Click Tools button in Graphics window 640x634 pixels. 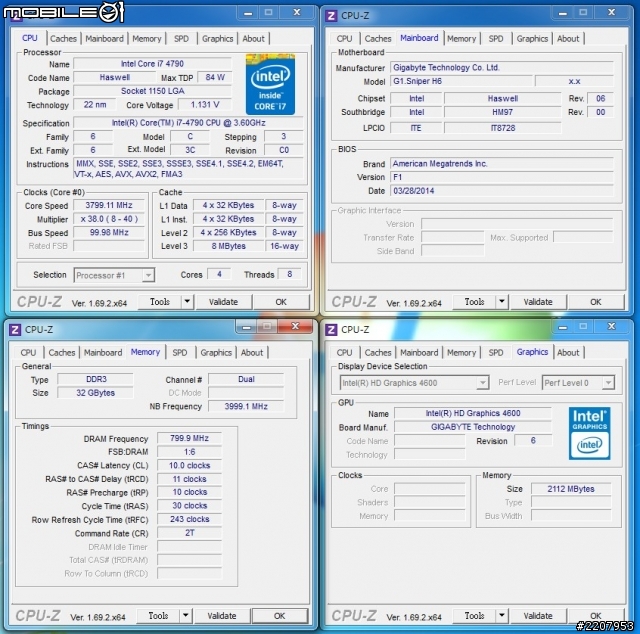tap(475, 616)
